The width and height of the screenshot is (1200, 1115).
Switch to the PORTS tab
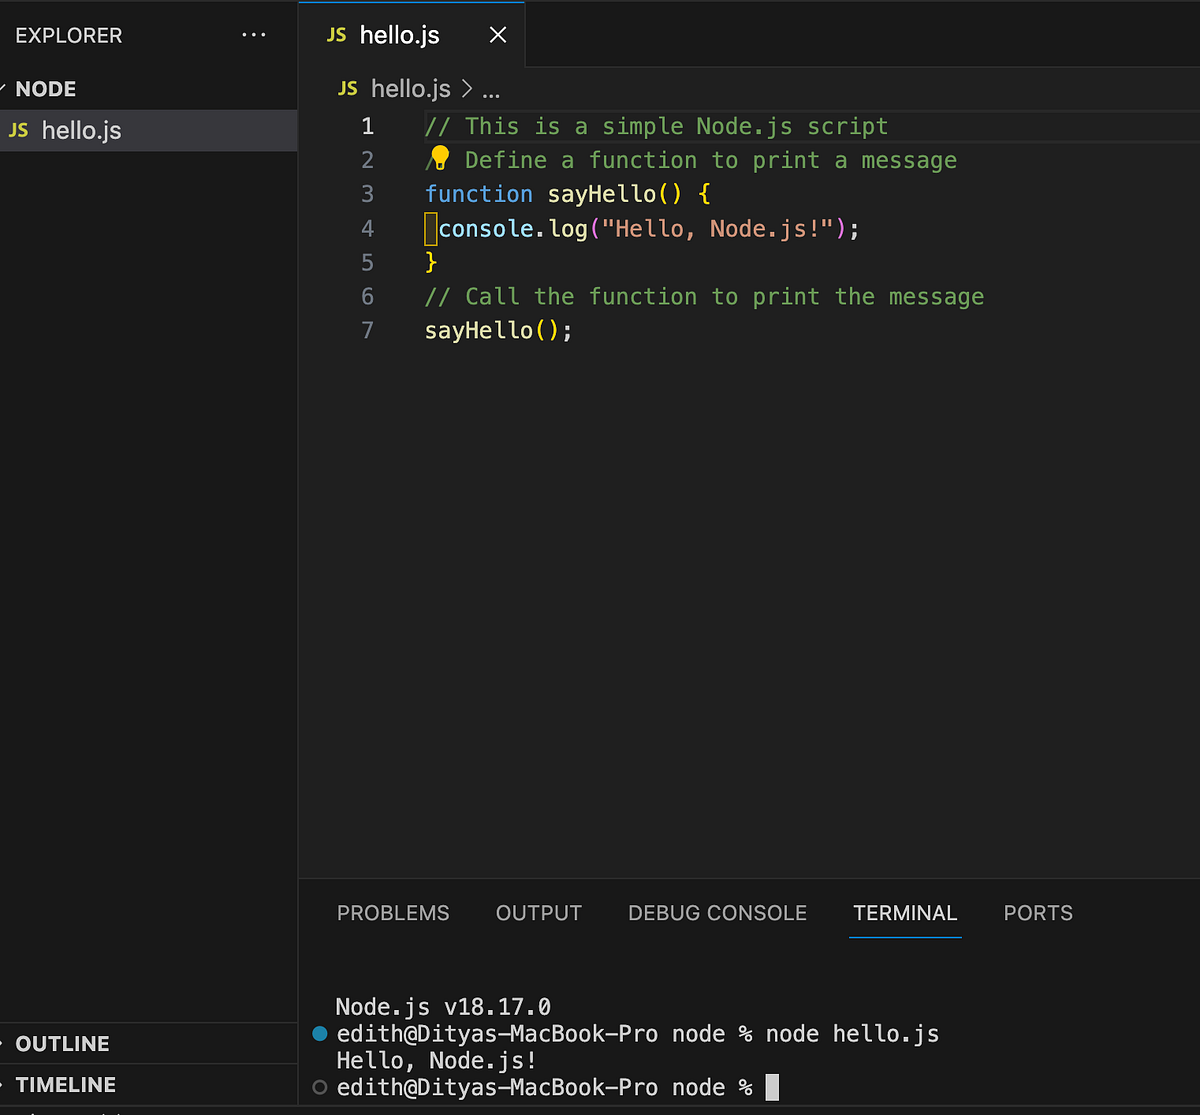[x=1037, y=913]
